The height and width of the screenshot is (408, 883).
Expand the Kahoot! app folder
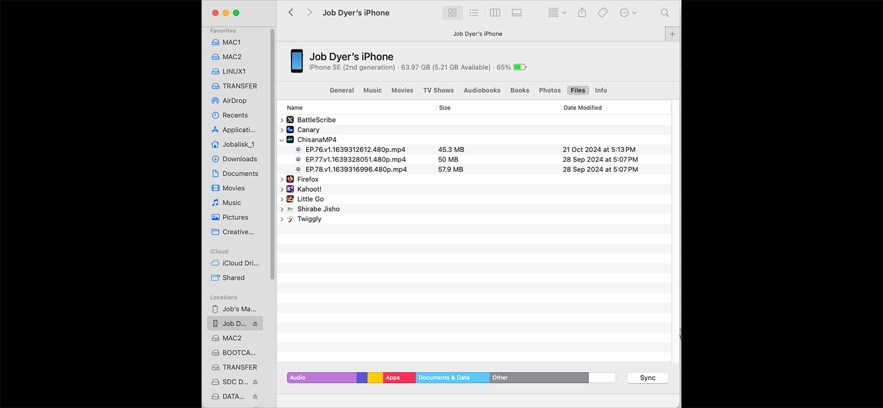pos(282,189)
